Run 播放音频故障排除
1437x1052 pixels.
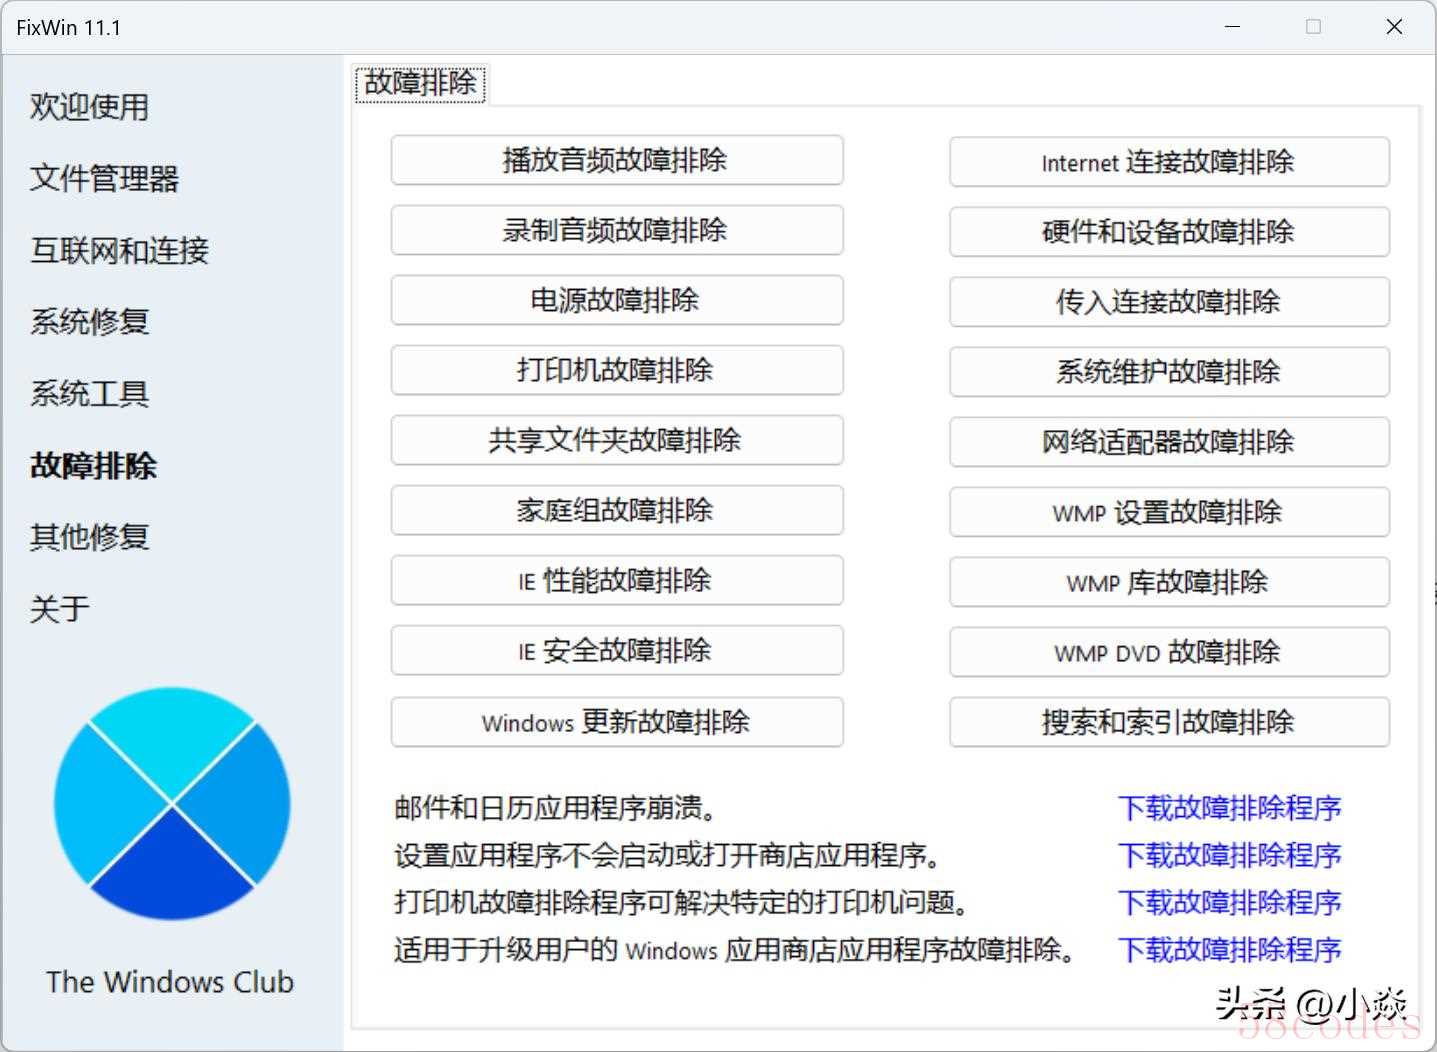click(x=616, y=161)
